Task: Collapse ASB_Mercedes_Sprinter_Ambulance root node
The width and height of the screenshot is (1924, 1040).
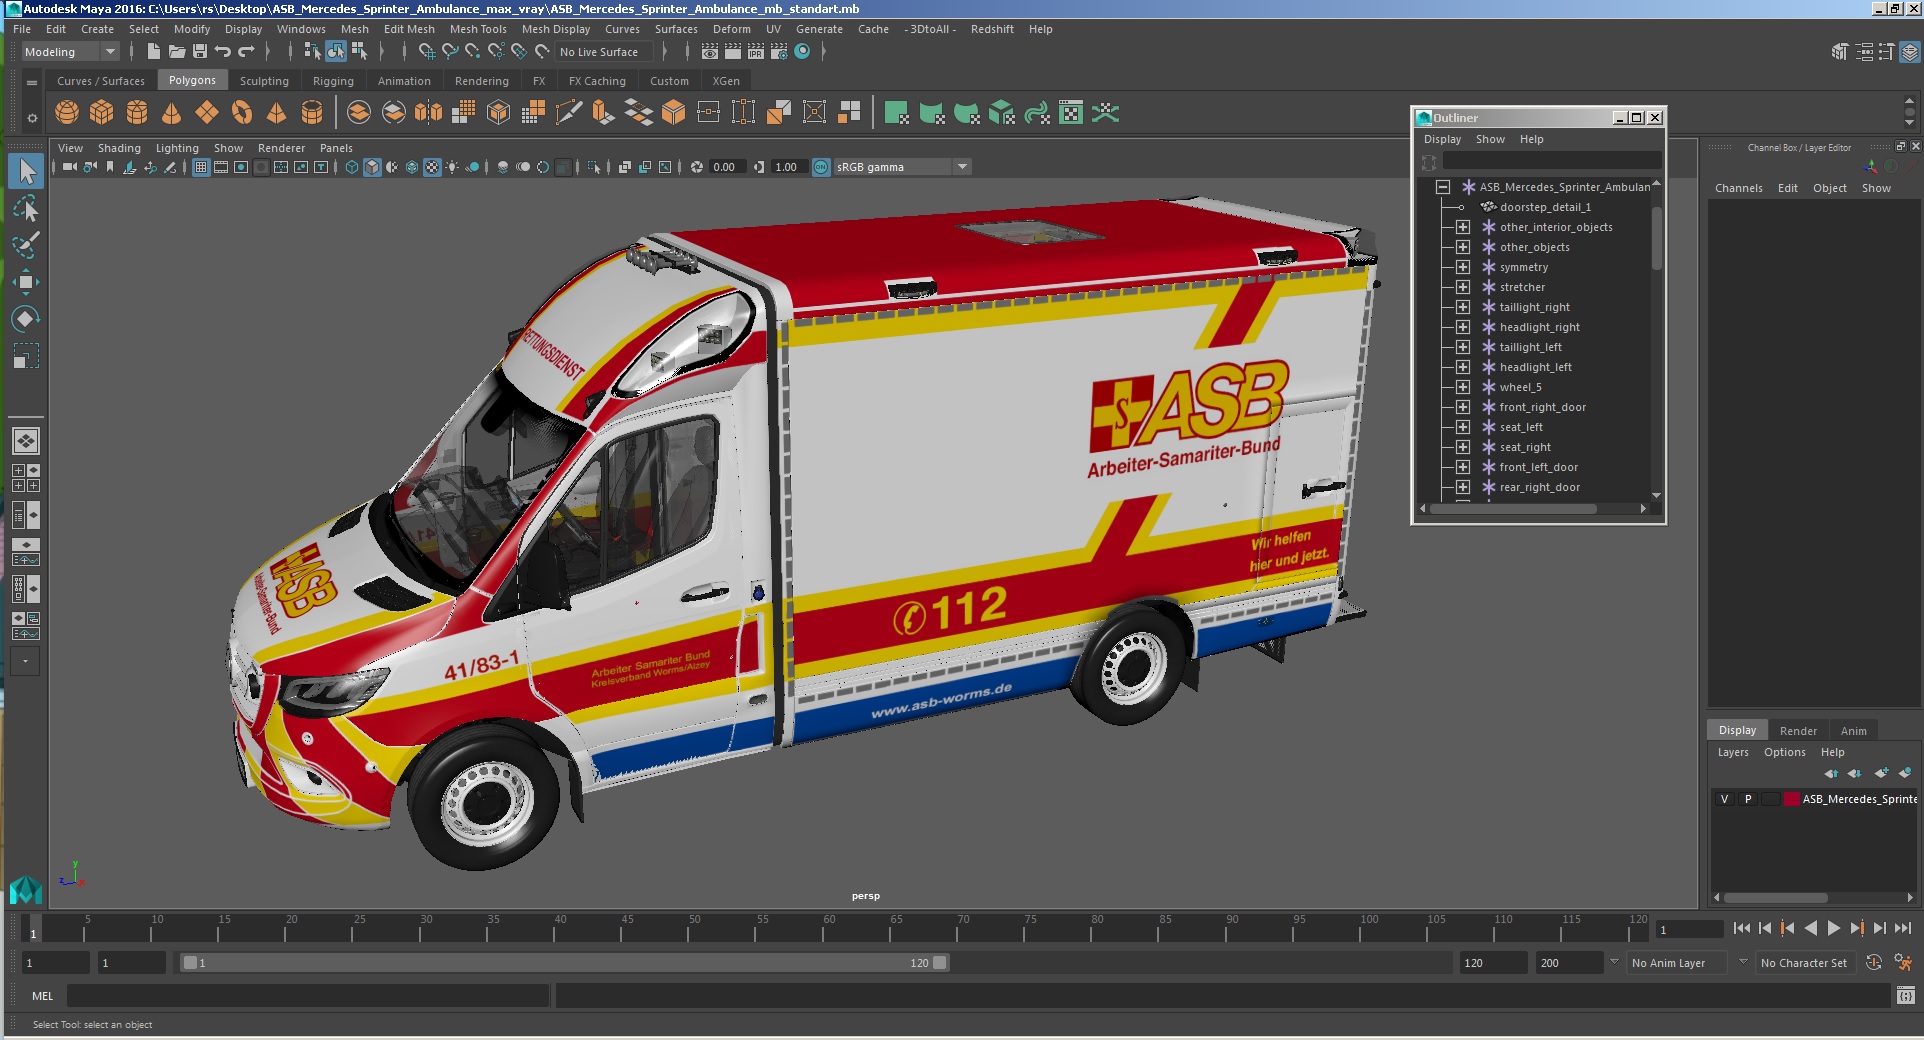Action: 1443,187
